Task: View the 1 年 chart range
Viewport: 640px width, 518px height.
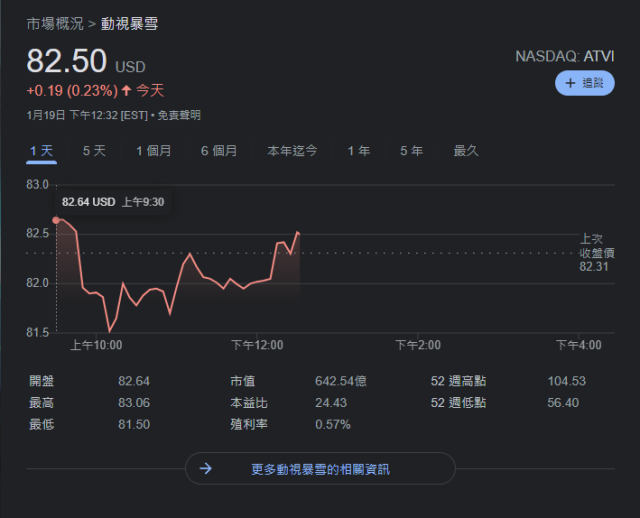Action: coord(359,151)
